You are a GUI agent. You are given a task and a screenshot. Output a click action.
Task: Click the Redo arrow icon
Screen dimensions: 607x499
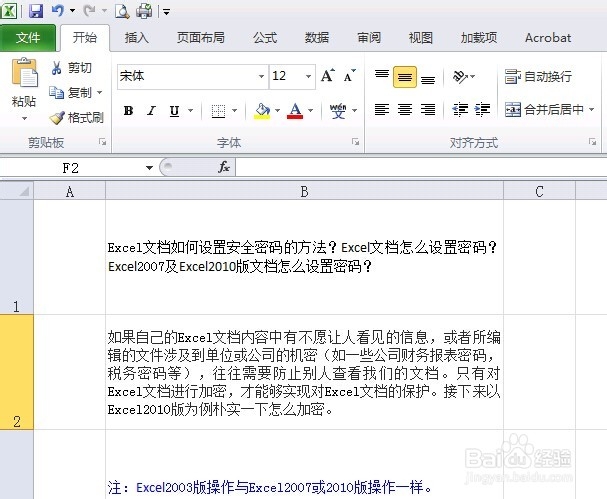click(89, 10)
